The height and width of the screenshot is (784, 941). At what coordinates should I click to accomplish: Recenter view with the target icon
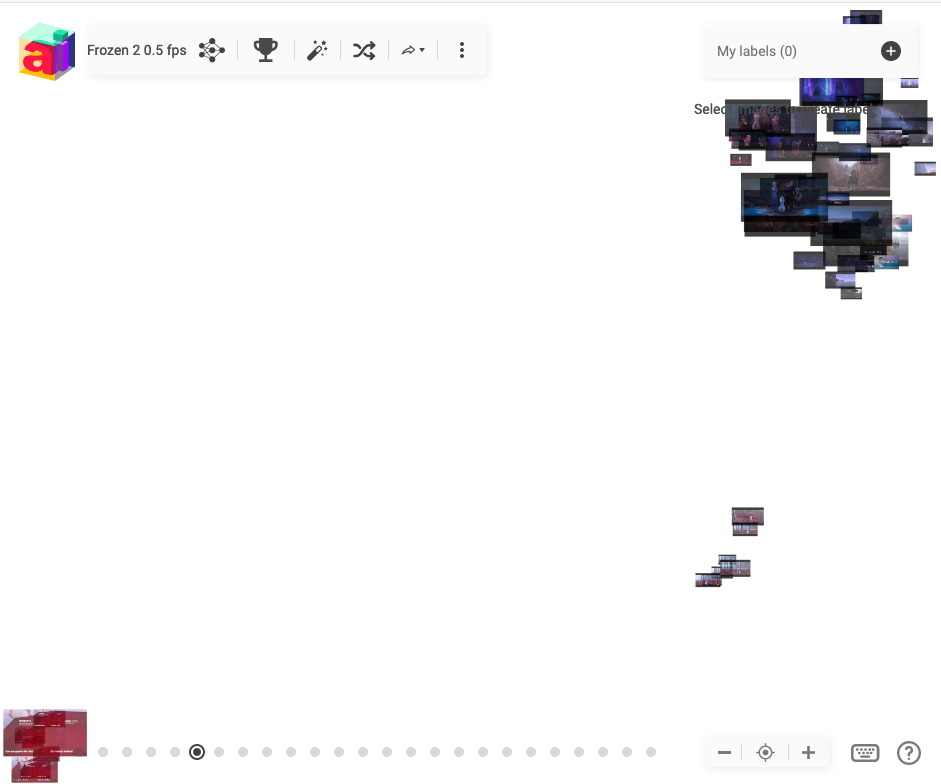tap(766, 752)
